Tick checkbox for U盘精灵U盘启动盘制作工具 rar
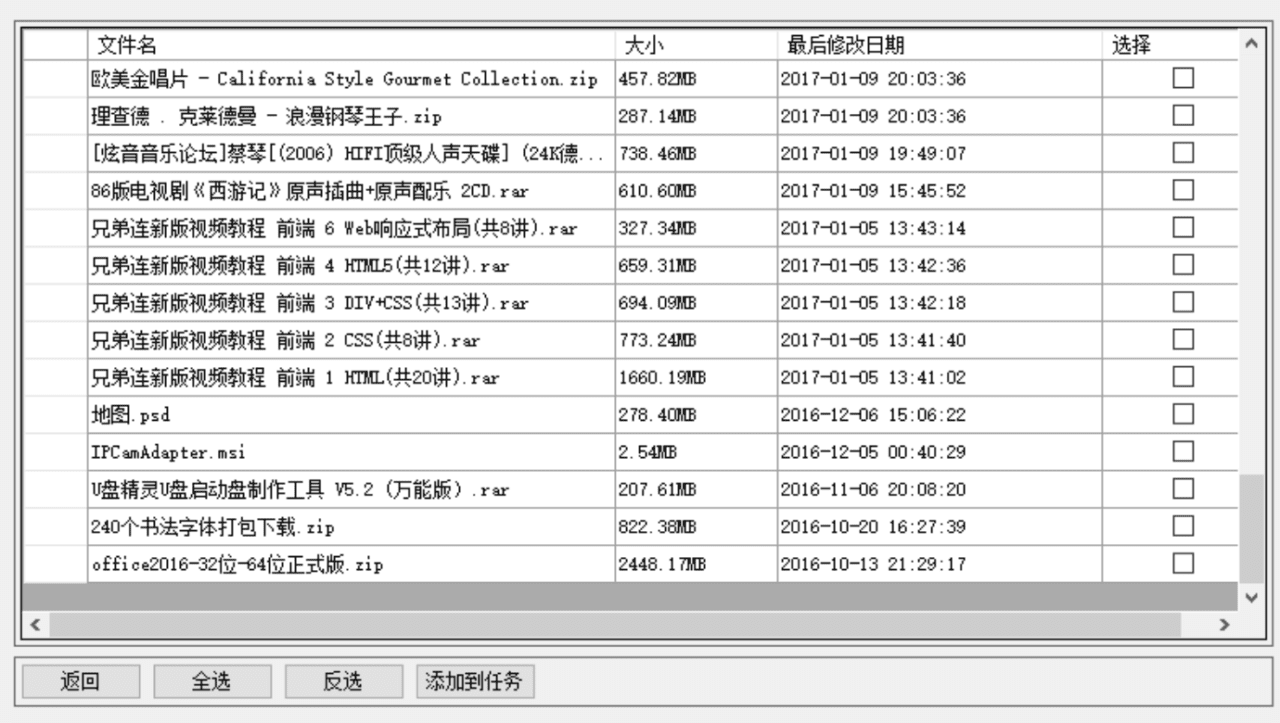The height and width of the screenshot is (723, 1280). [x=1183, y=489]
